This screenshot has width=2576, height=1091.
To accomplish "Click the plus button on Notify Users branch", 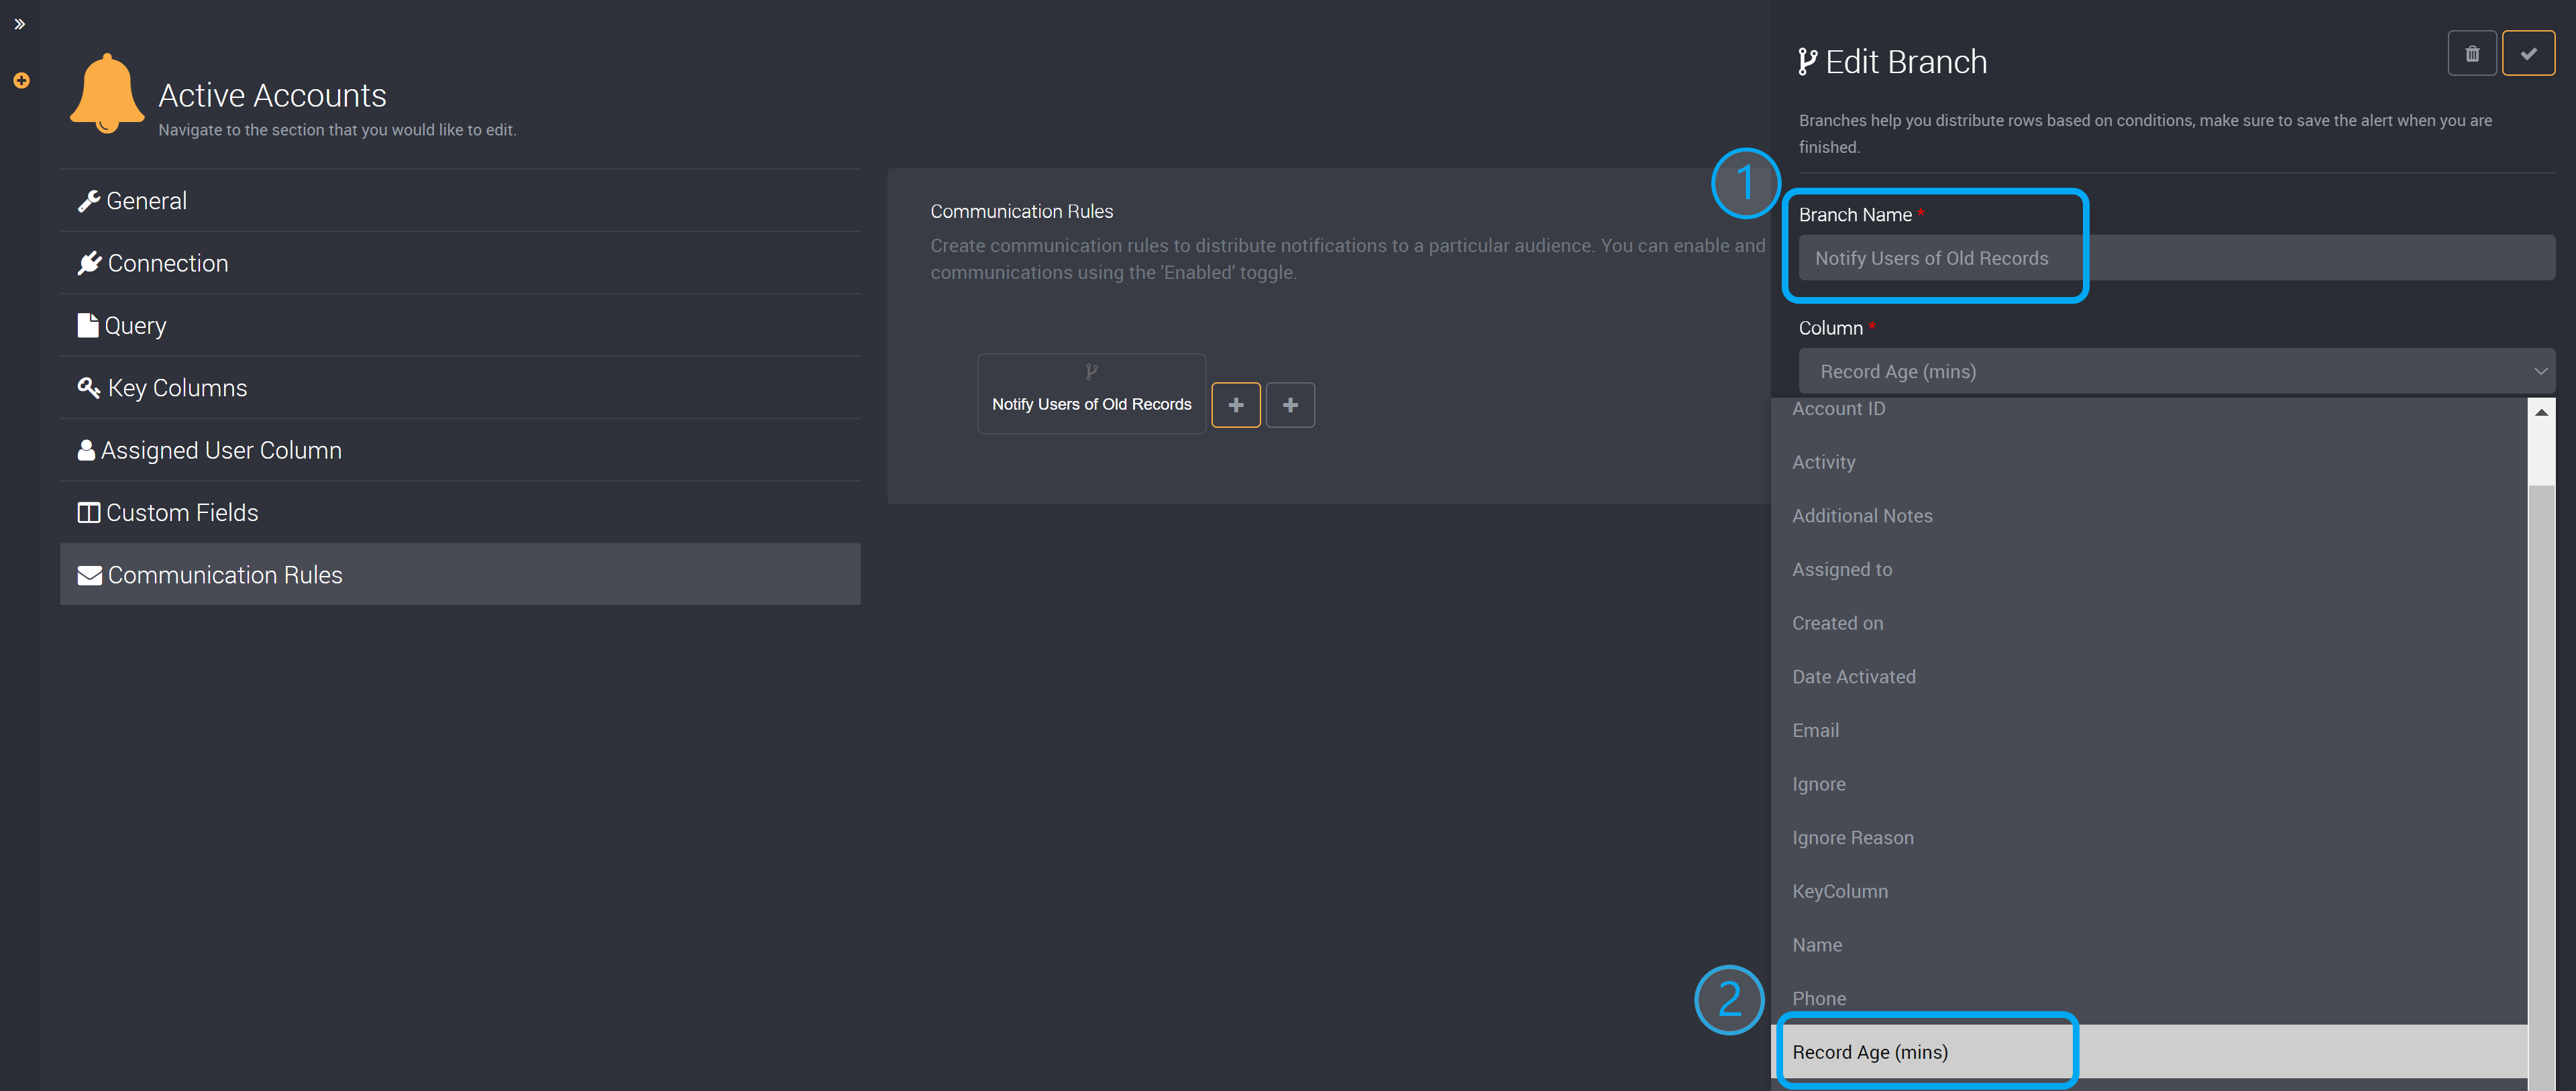I will coord(1237,402).
